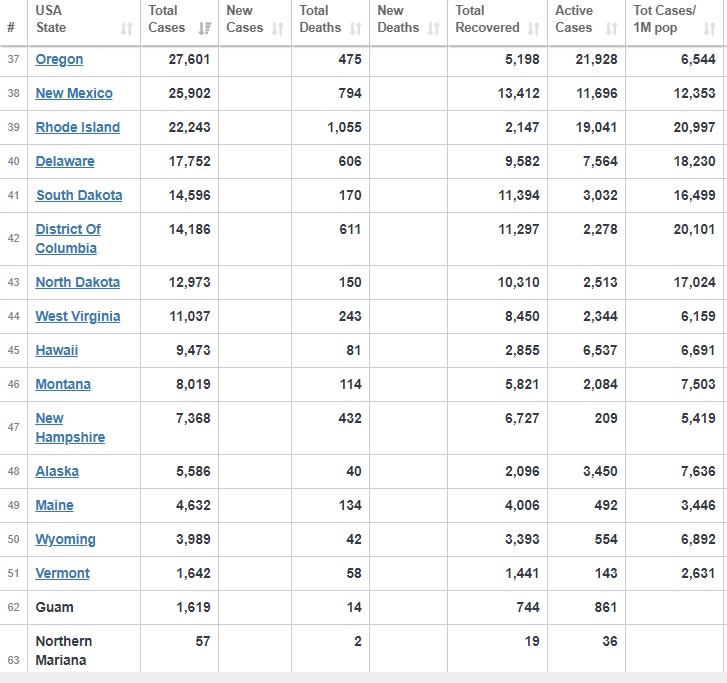Open South Dakota details
The image size is (727, 683).
[79, 195]
